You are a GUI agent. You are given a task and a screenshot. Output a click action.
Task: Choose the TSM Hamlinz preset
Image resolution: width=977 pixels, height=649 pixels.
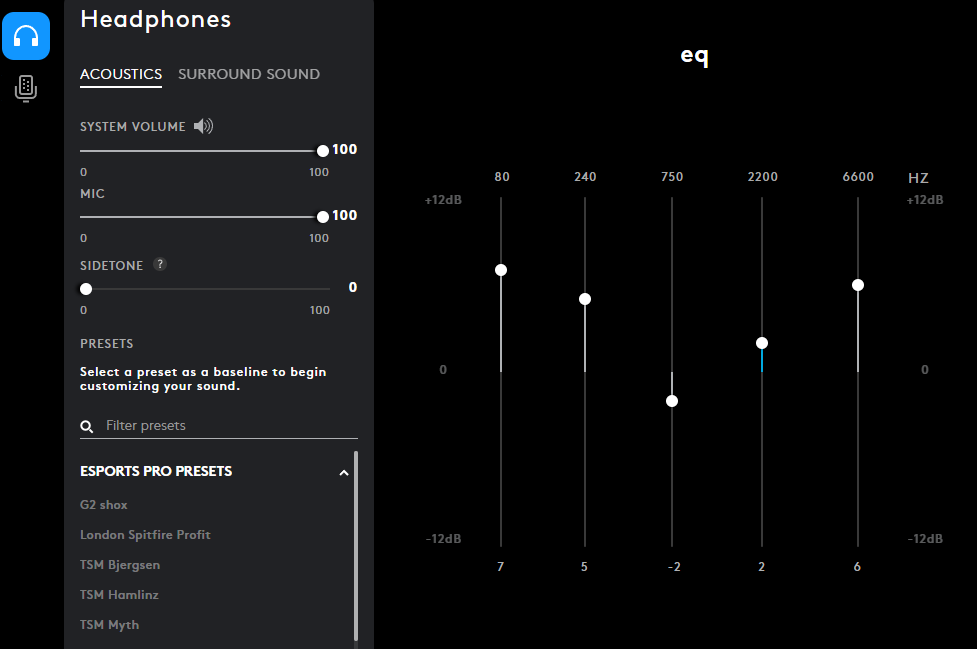point(119,595)
